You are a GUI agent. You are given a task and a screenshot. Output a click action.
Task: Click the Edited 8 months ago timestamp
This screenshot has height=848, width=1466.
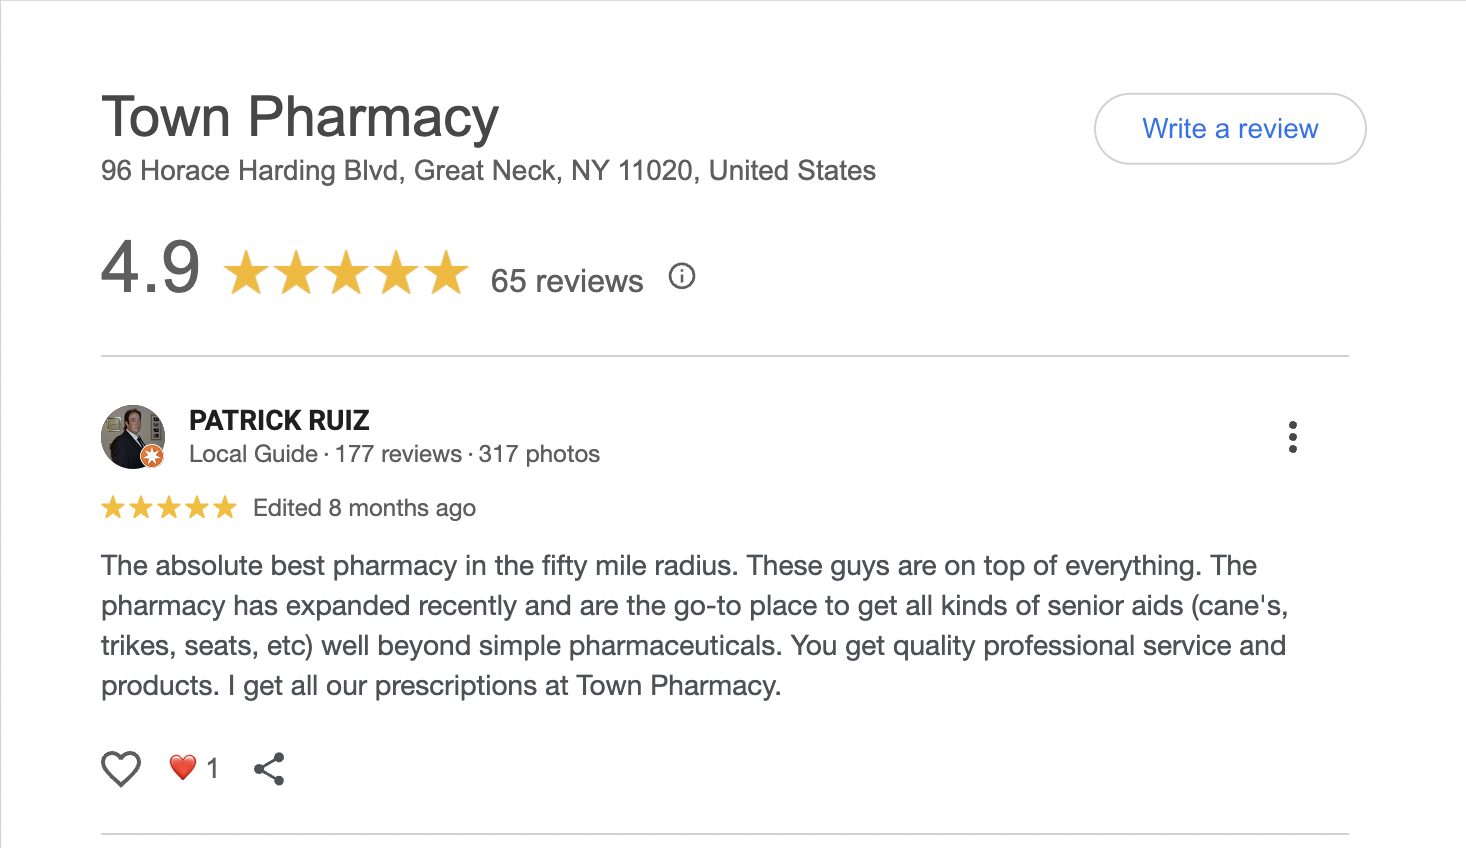[x=364, y=508]
